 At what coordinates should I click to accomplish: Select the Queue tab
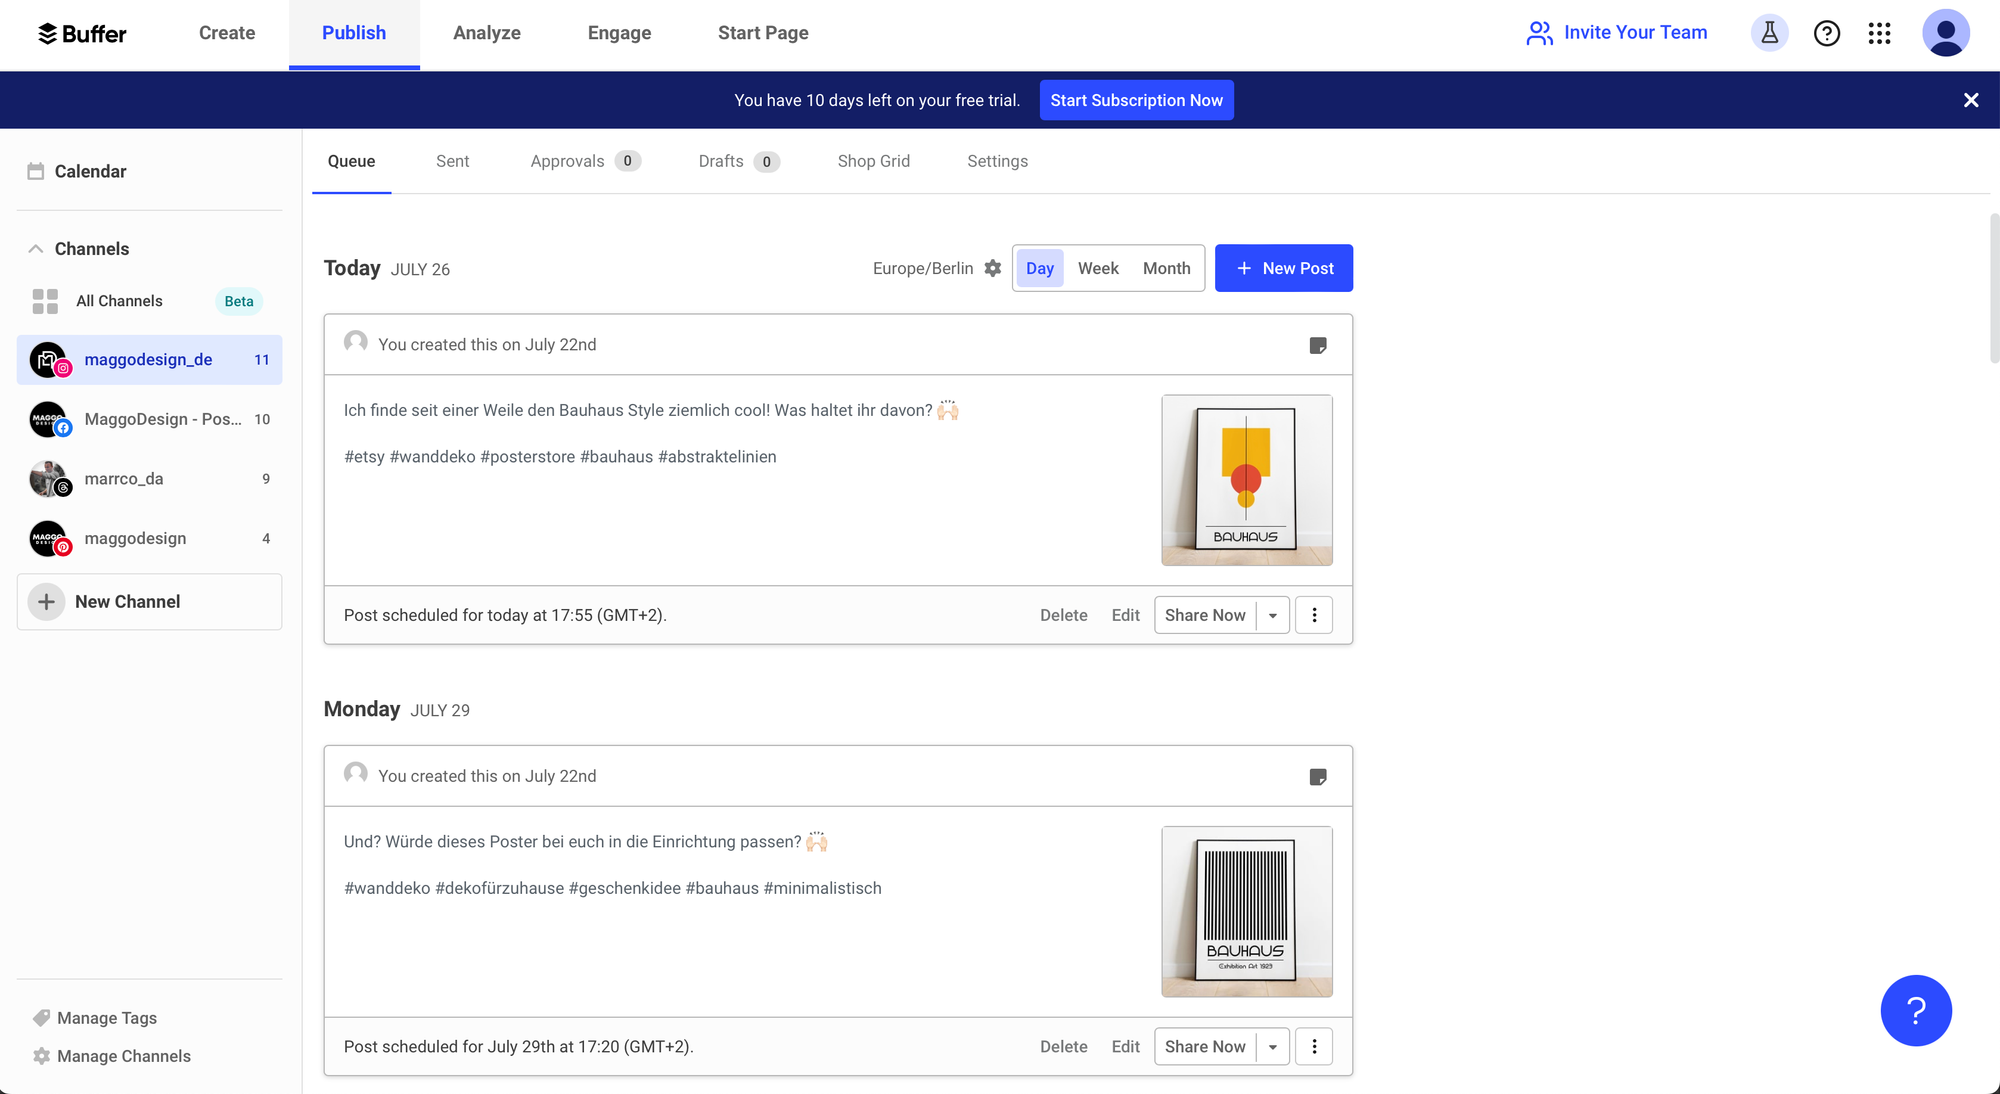coord(351,161)
